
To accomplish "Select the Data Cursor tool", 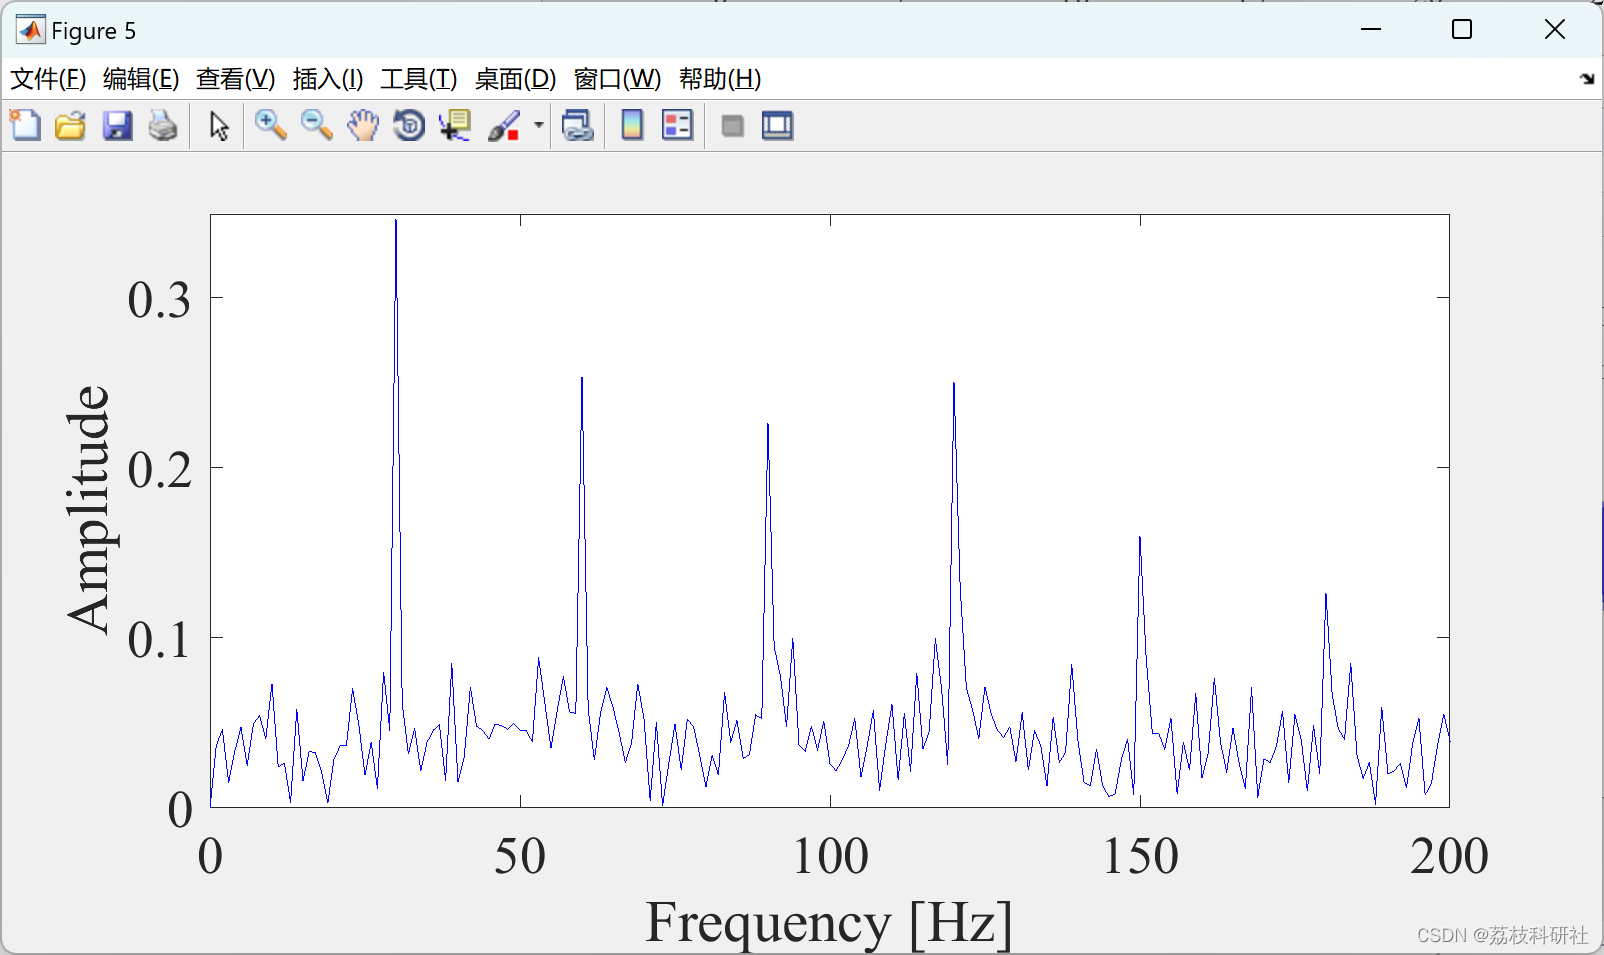I will pyautogui.click(x=455, y=126).
